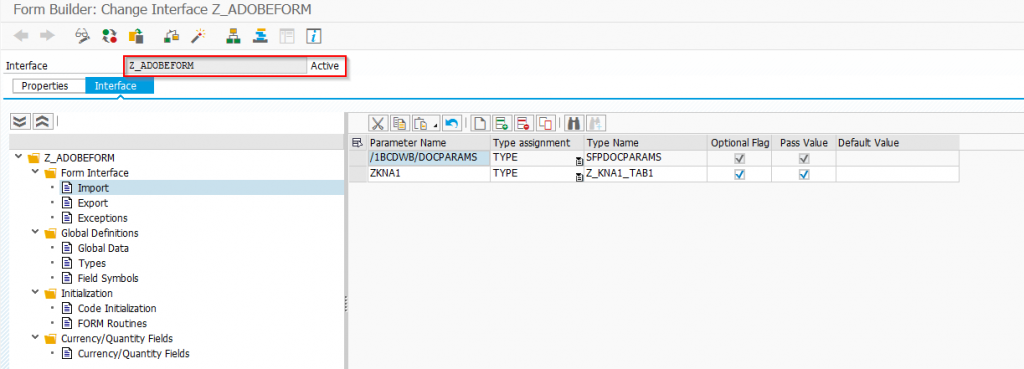Screen dimensions: 1024x369
Task: Open the Currency/Quantity Fields leaf node
Action: pyautogui.click(x=133, y=353)
